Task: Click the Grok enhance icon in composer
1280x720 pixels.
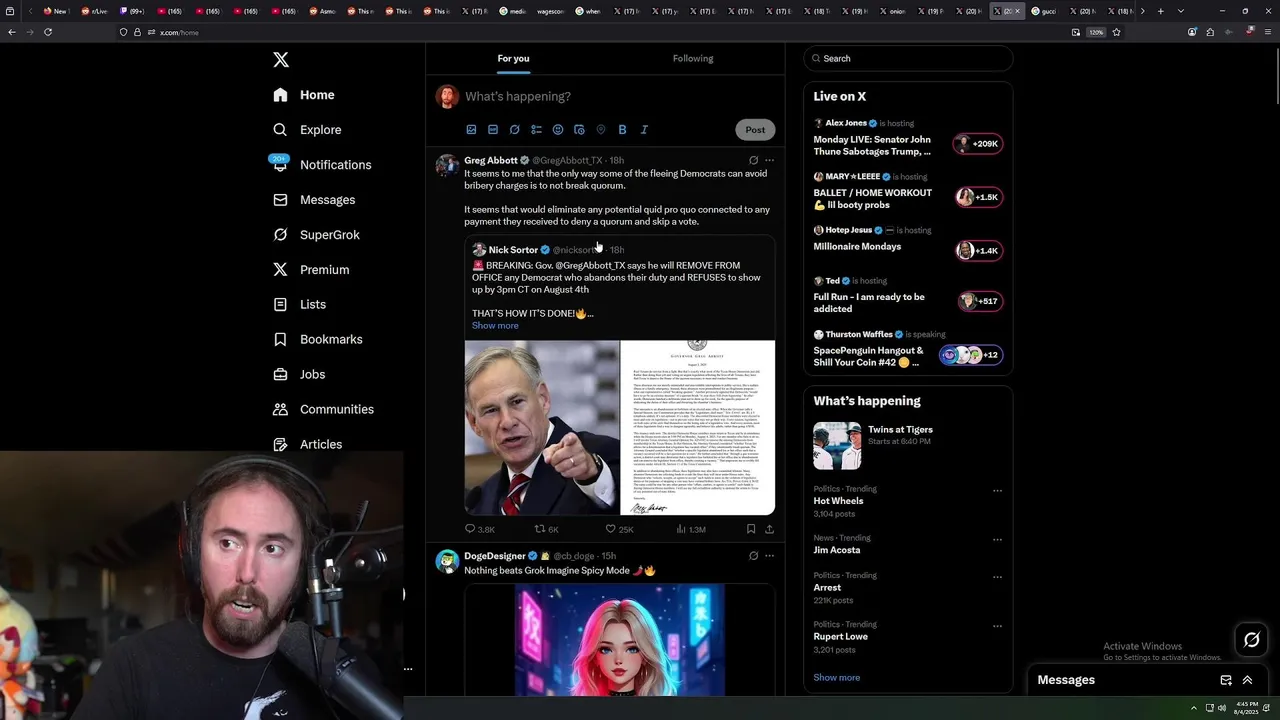Action: coord(515,130)
